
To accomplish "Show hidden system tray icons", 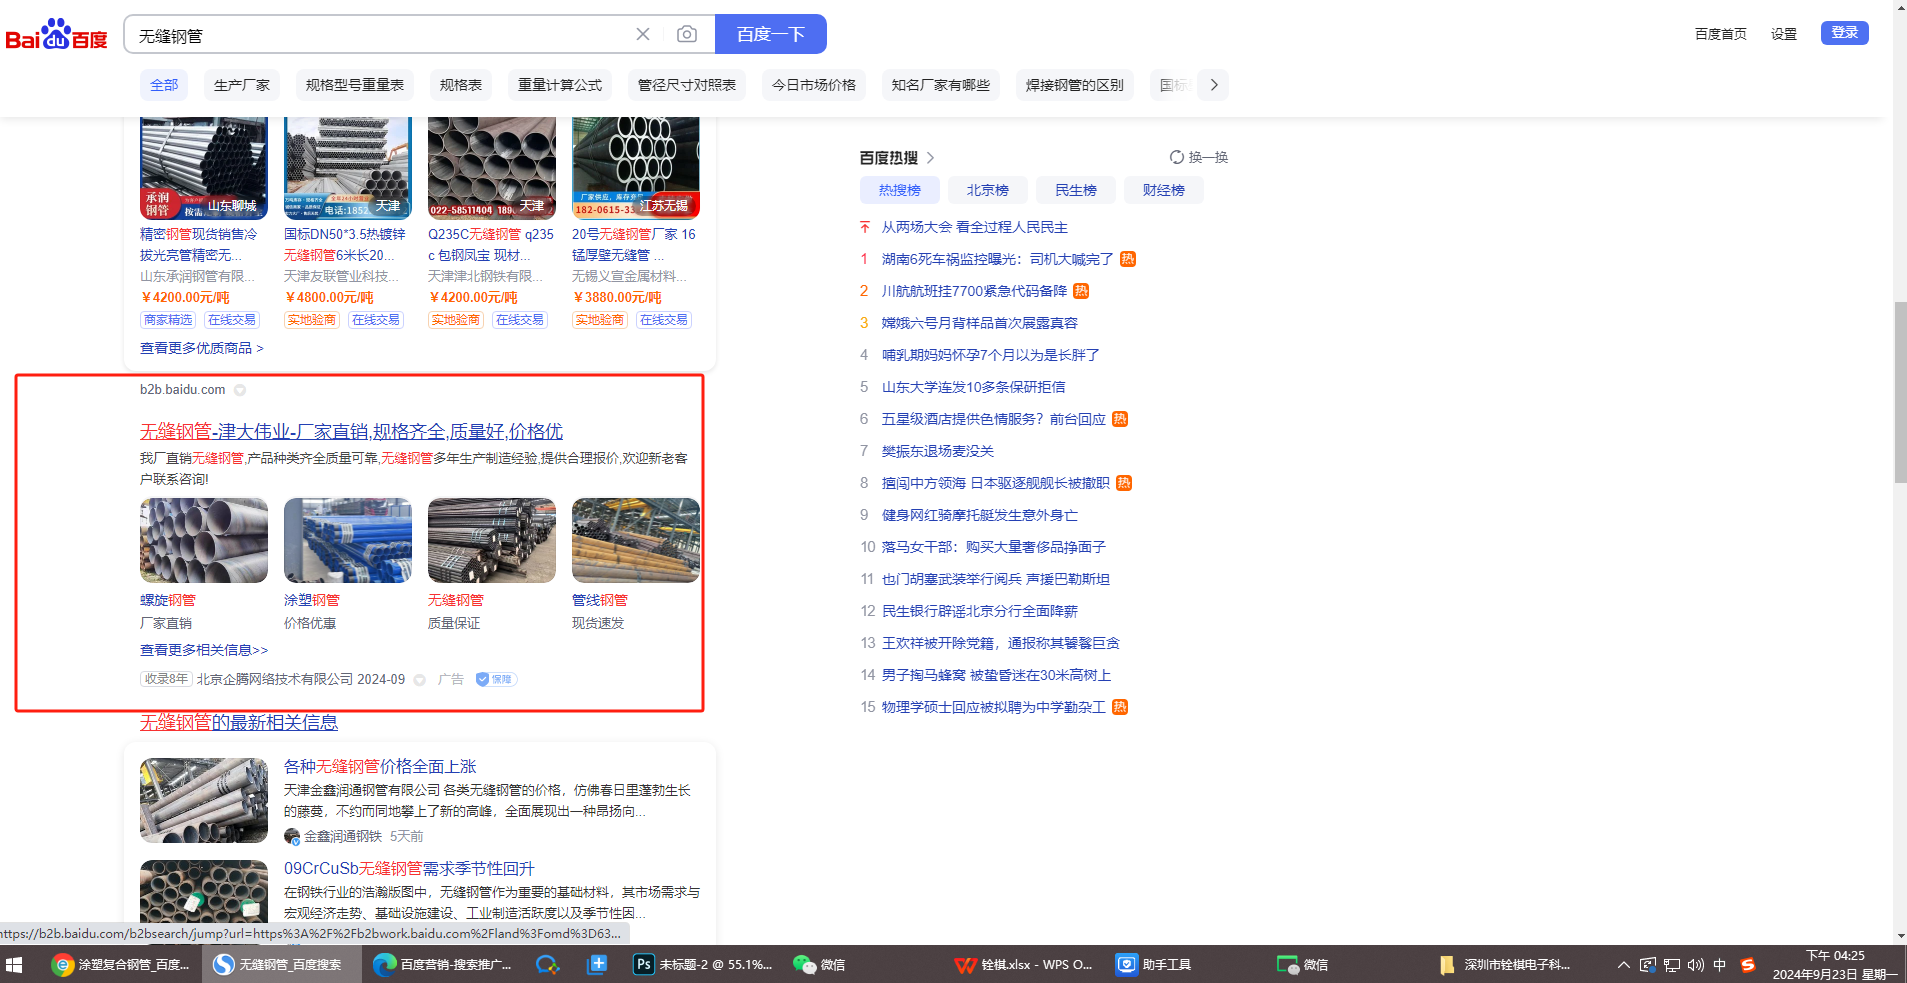I will click(x=1623, y=965).
